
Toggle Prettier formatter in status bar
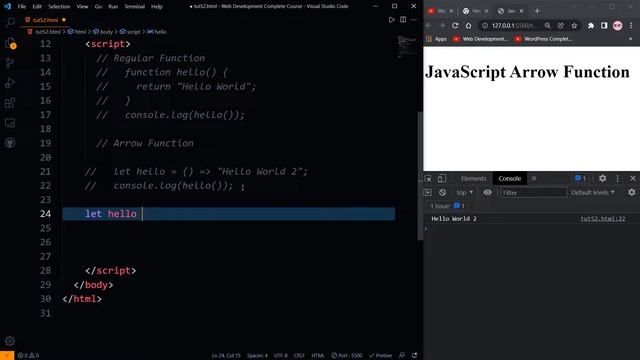point(380,356)
